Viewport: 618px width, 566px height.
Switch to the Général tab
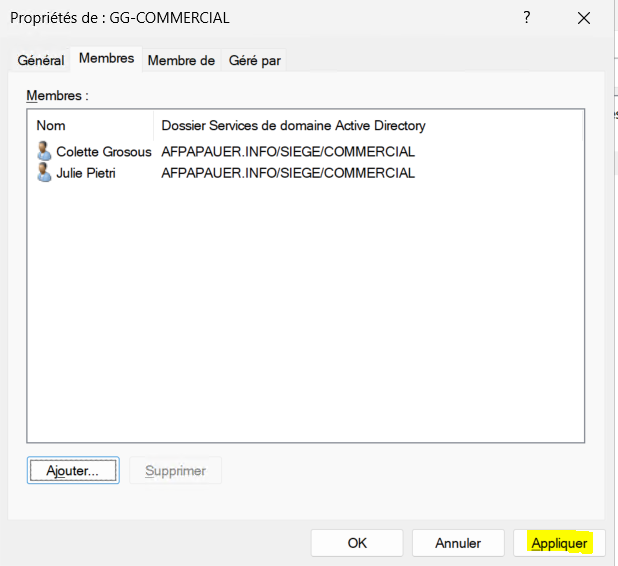tap(41, 61)
